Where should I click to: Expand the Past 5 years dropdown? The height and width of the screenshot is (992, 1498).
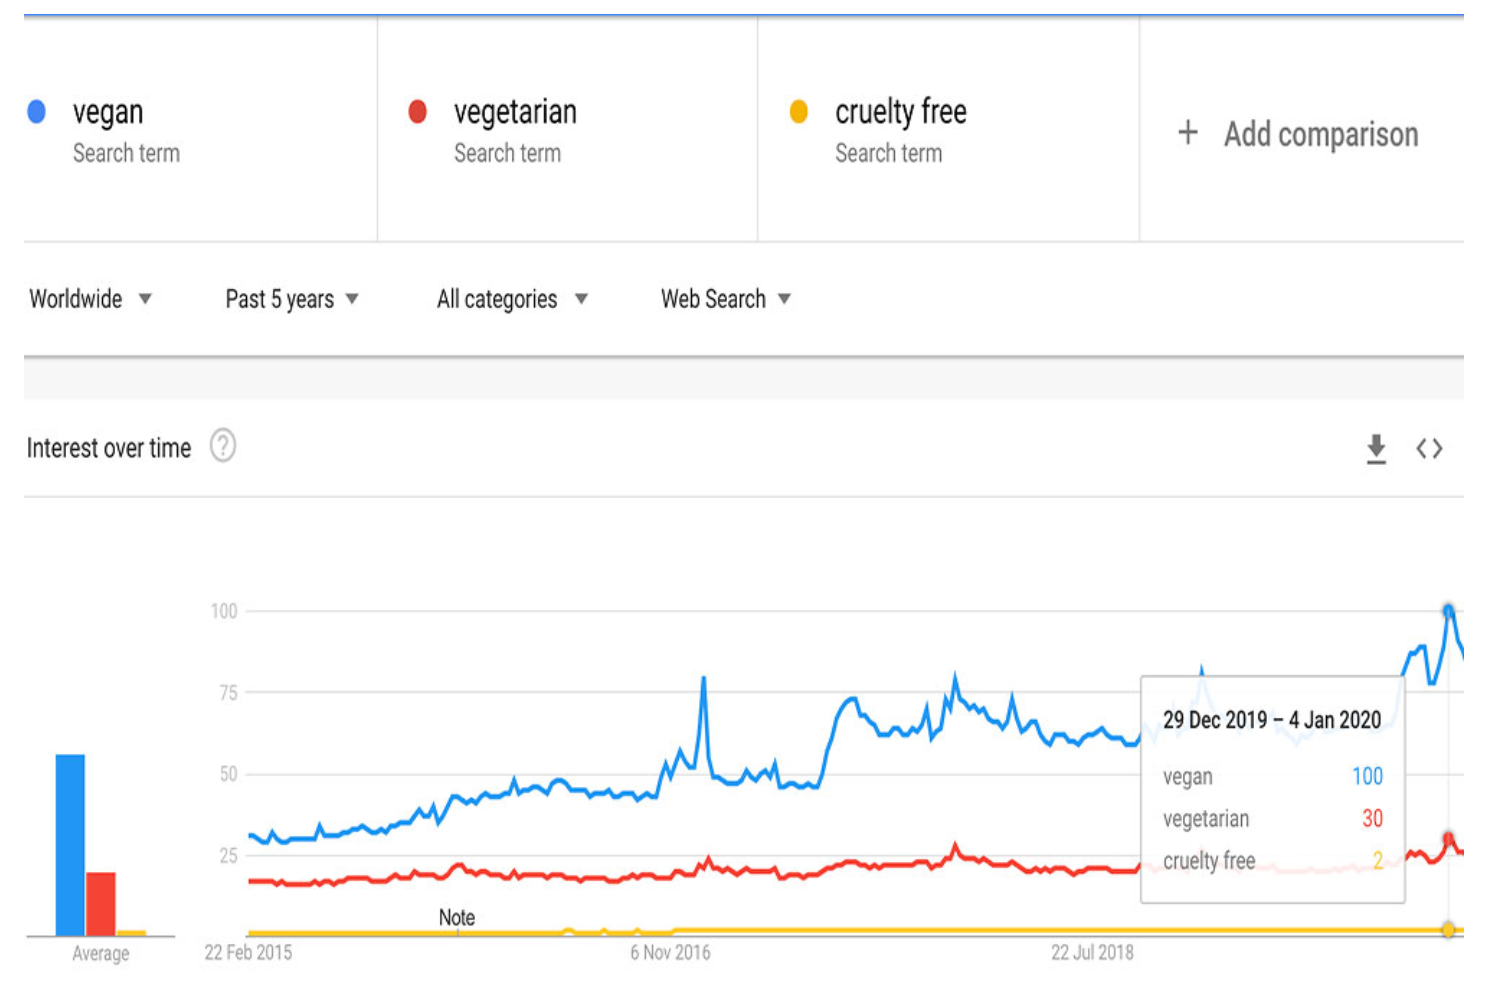coord(291,299)
